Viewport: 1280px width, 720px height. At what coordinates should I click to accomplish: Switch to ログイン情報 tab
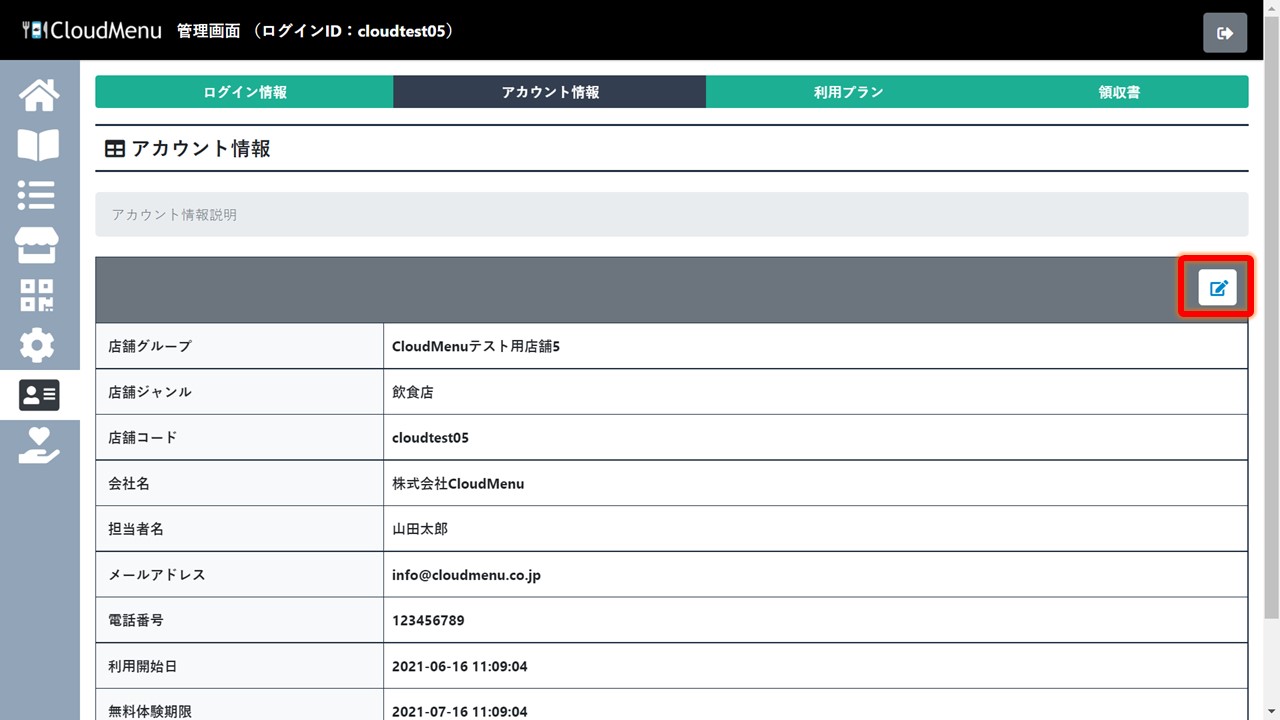[245, 92]
